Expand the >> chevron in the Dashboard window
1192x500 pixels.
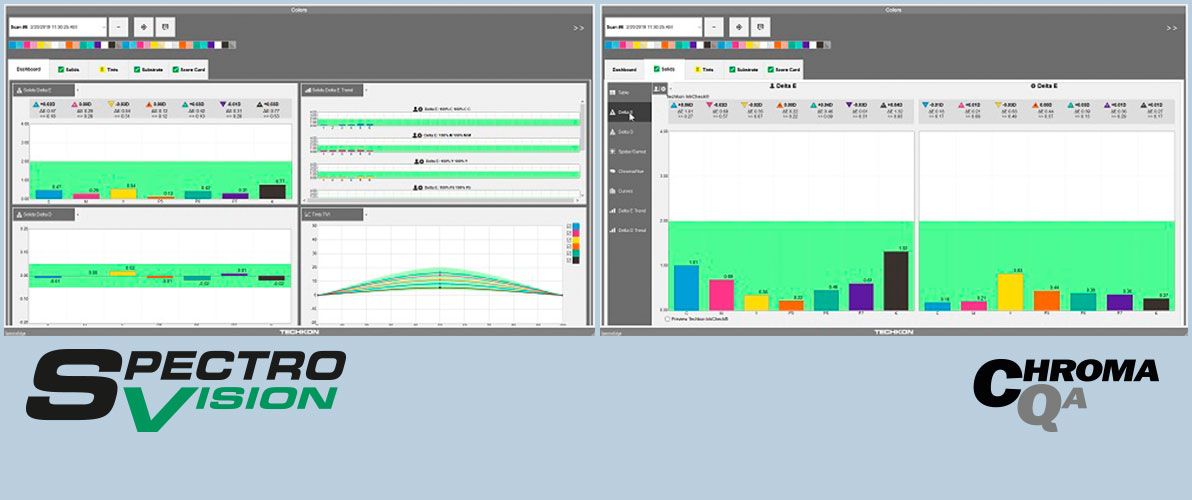578,27
